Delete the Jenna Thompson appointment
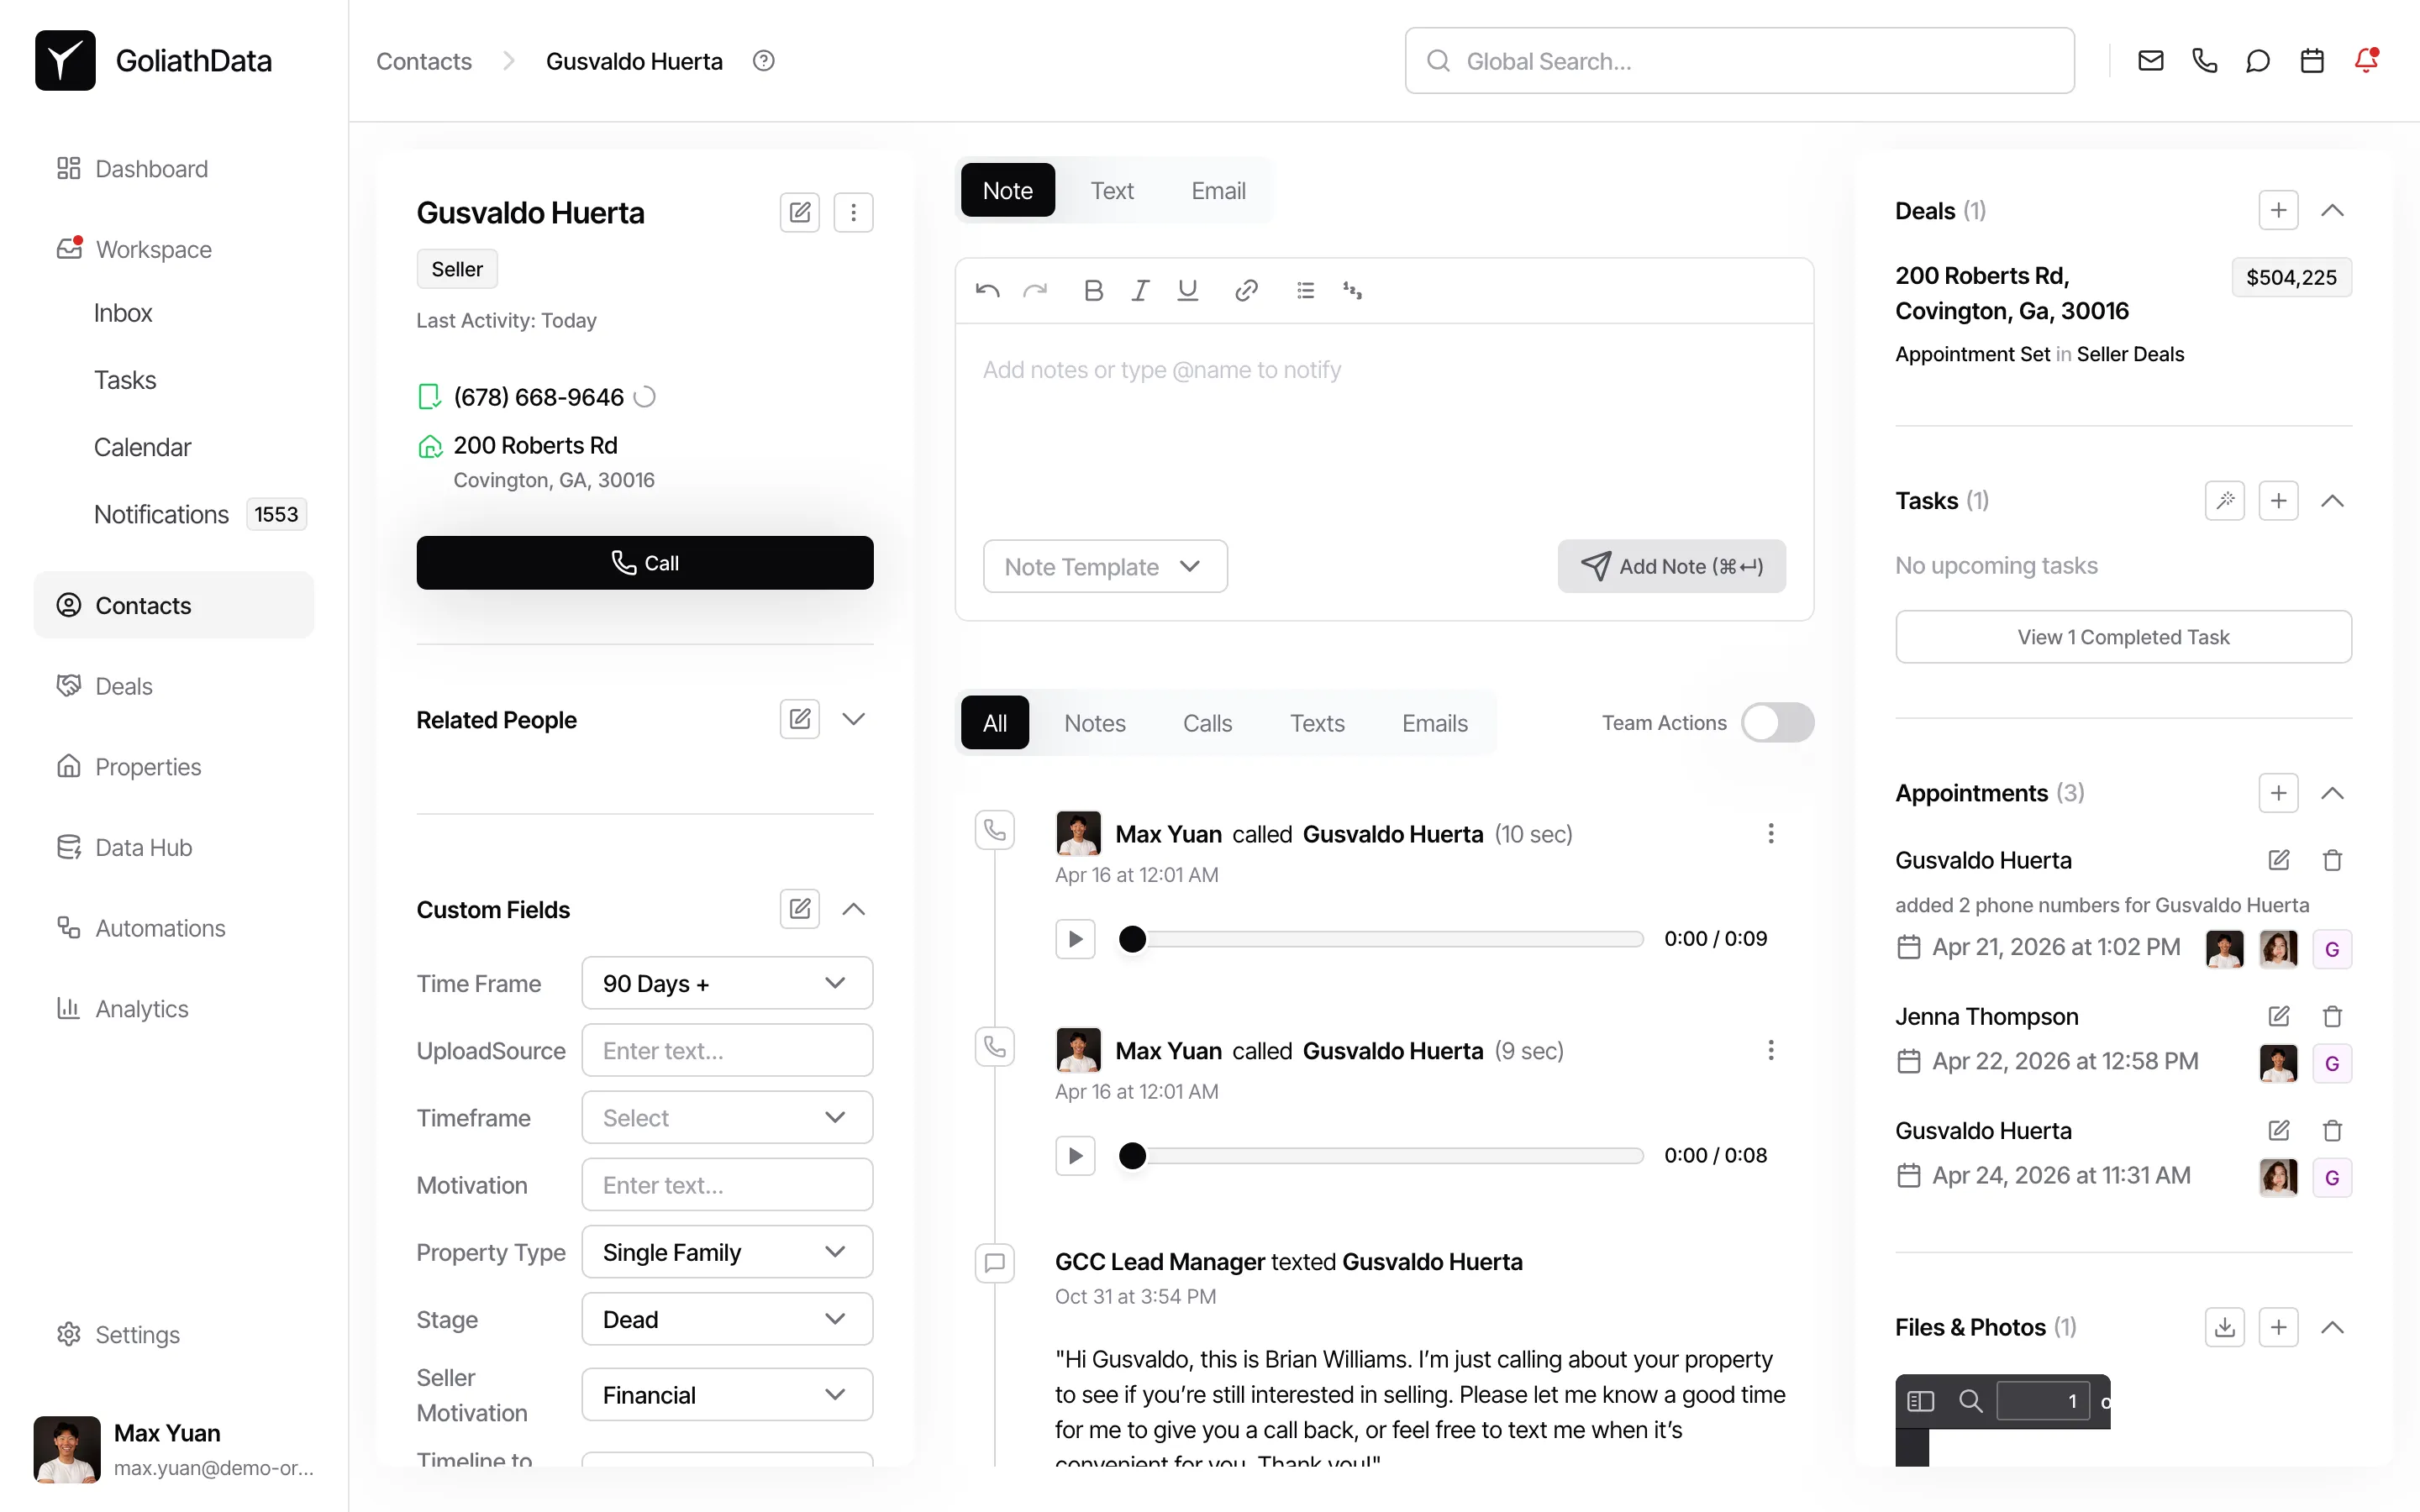Viewport: 2420px width, 1512px height. (2331, 1016)
